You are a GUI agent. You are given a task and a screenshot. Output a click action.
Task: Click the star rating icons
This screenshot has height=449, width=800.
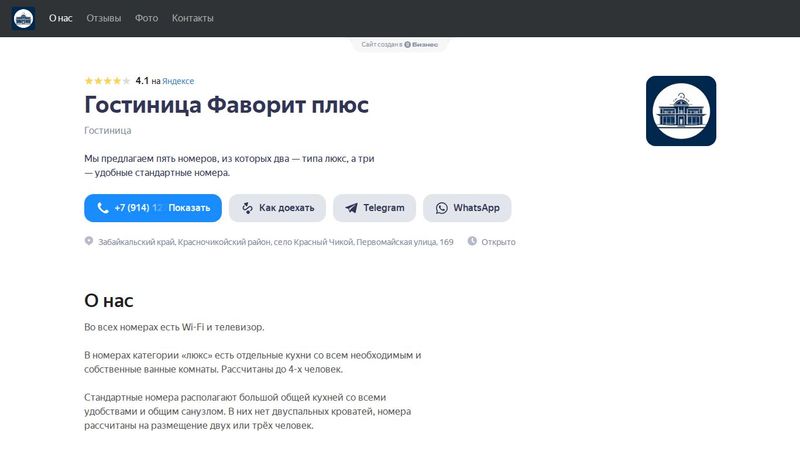(x=107, y=81)
